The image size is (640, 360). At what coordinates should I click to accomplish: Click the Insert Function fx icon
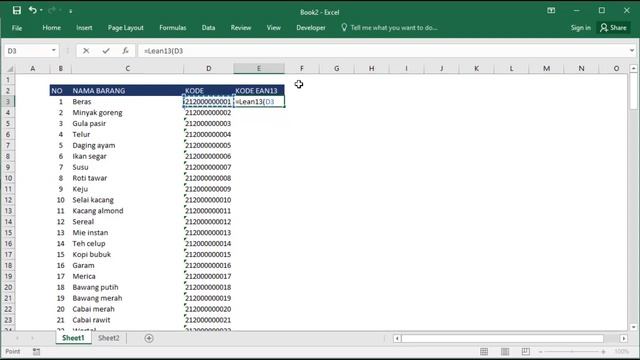click(125, 51)
